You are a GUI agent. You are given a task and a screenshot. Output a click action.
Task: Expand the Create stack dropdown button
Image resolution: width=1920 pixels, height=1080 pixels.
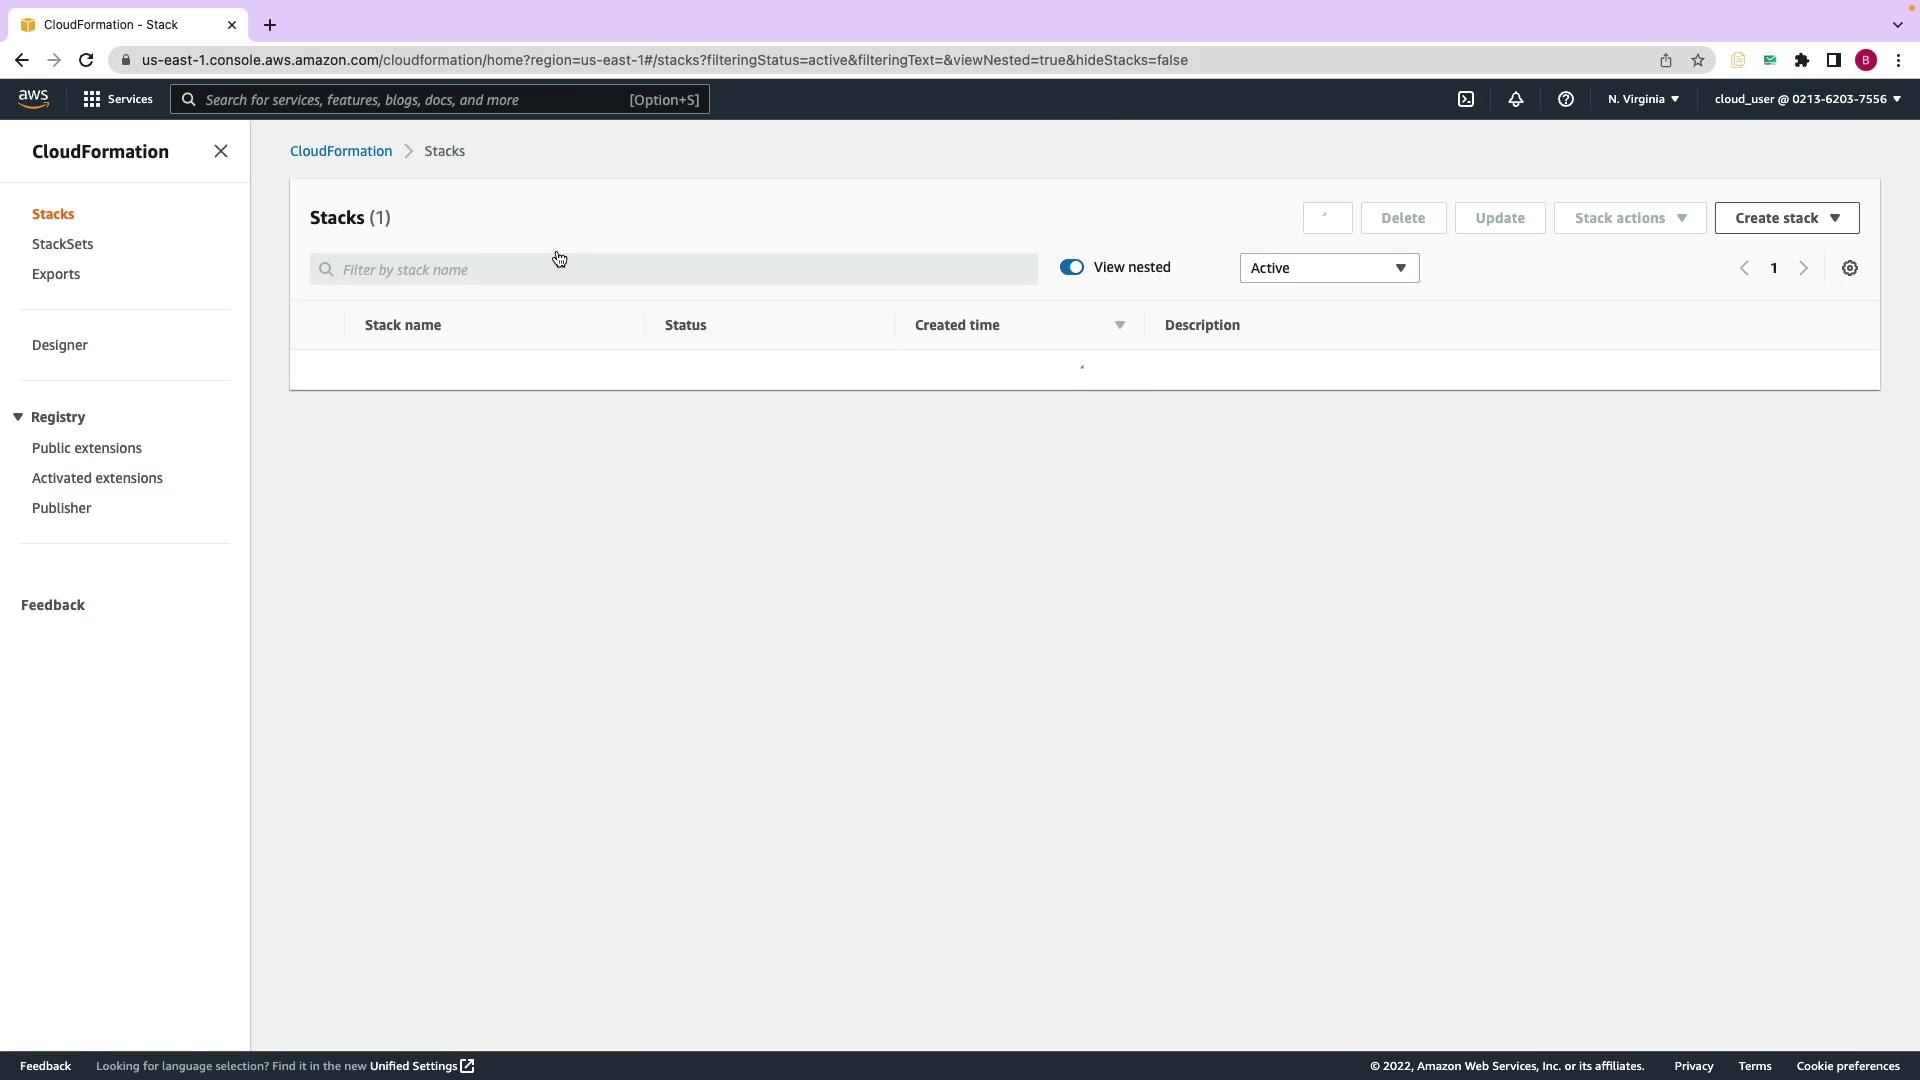[x=1787, y=218]
